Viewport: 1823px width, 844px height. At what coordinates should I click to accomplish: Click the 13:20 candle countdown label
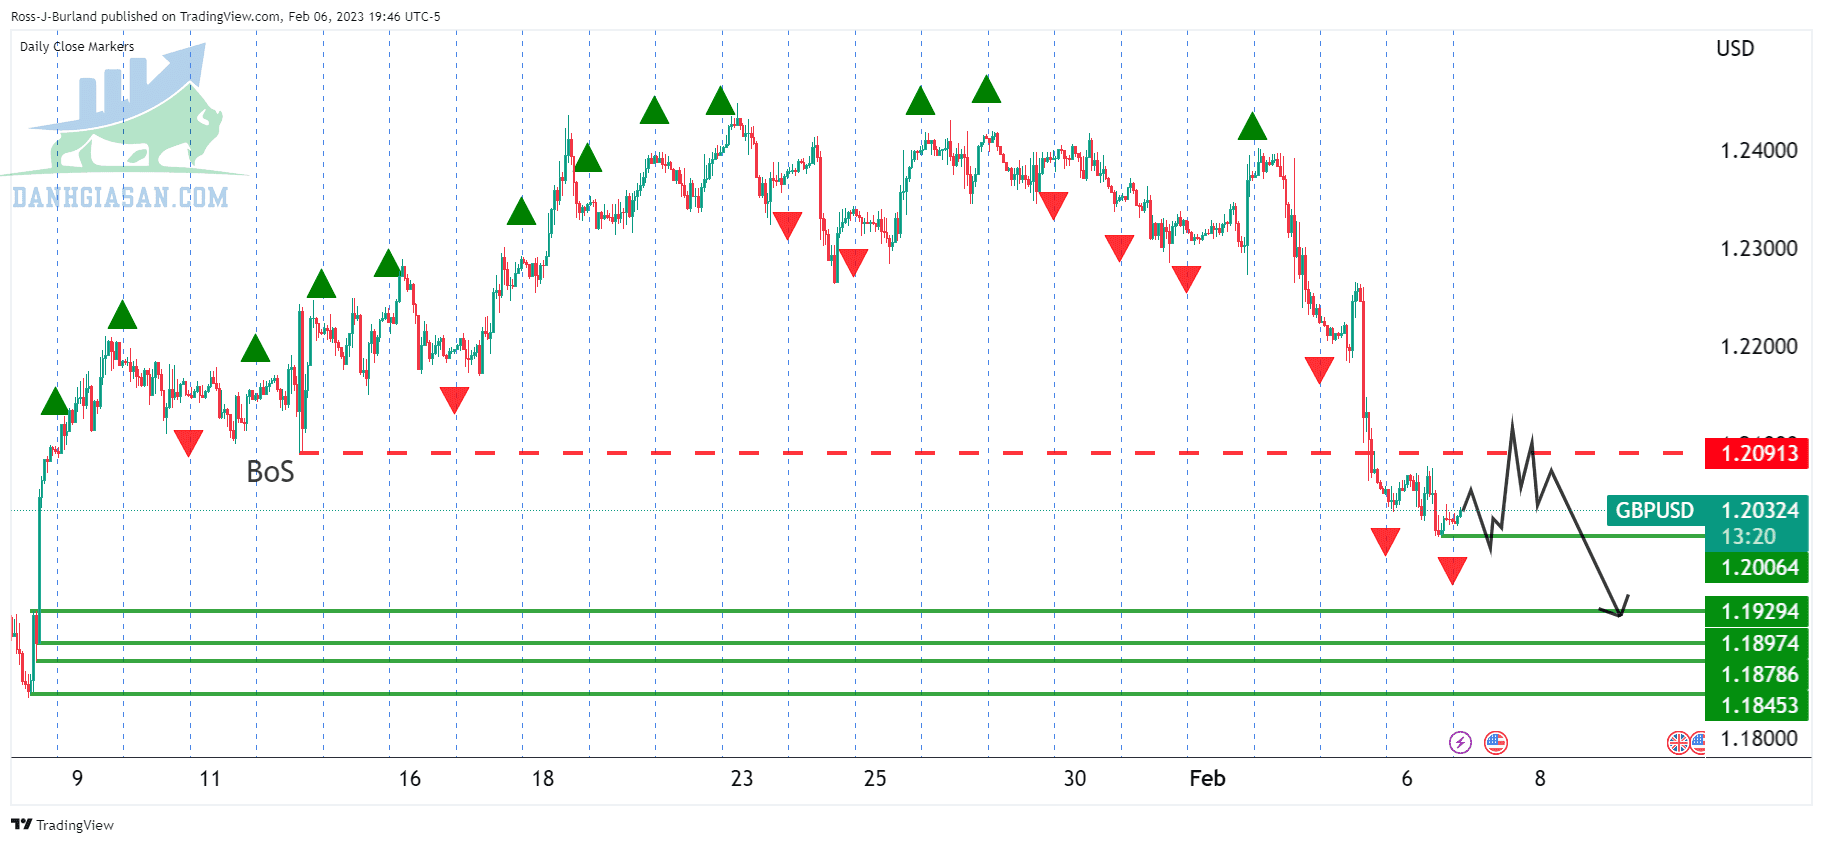click(1748, 537)
